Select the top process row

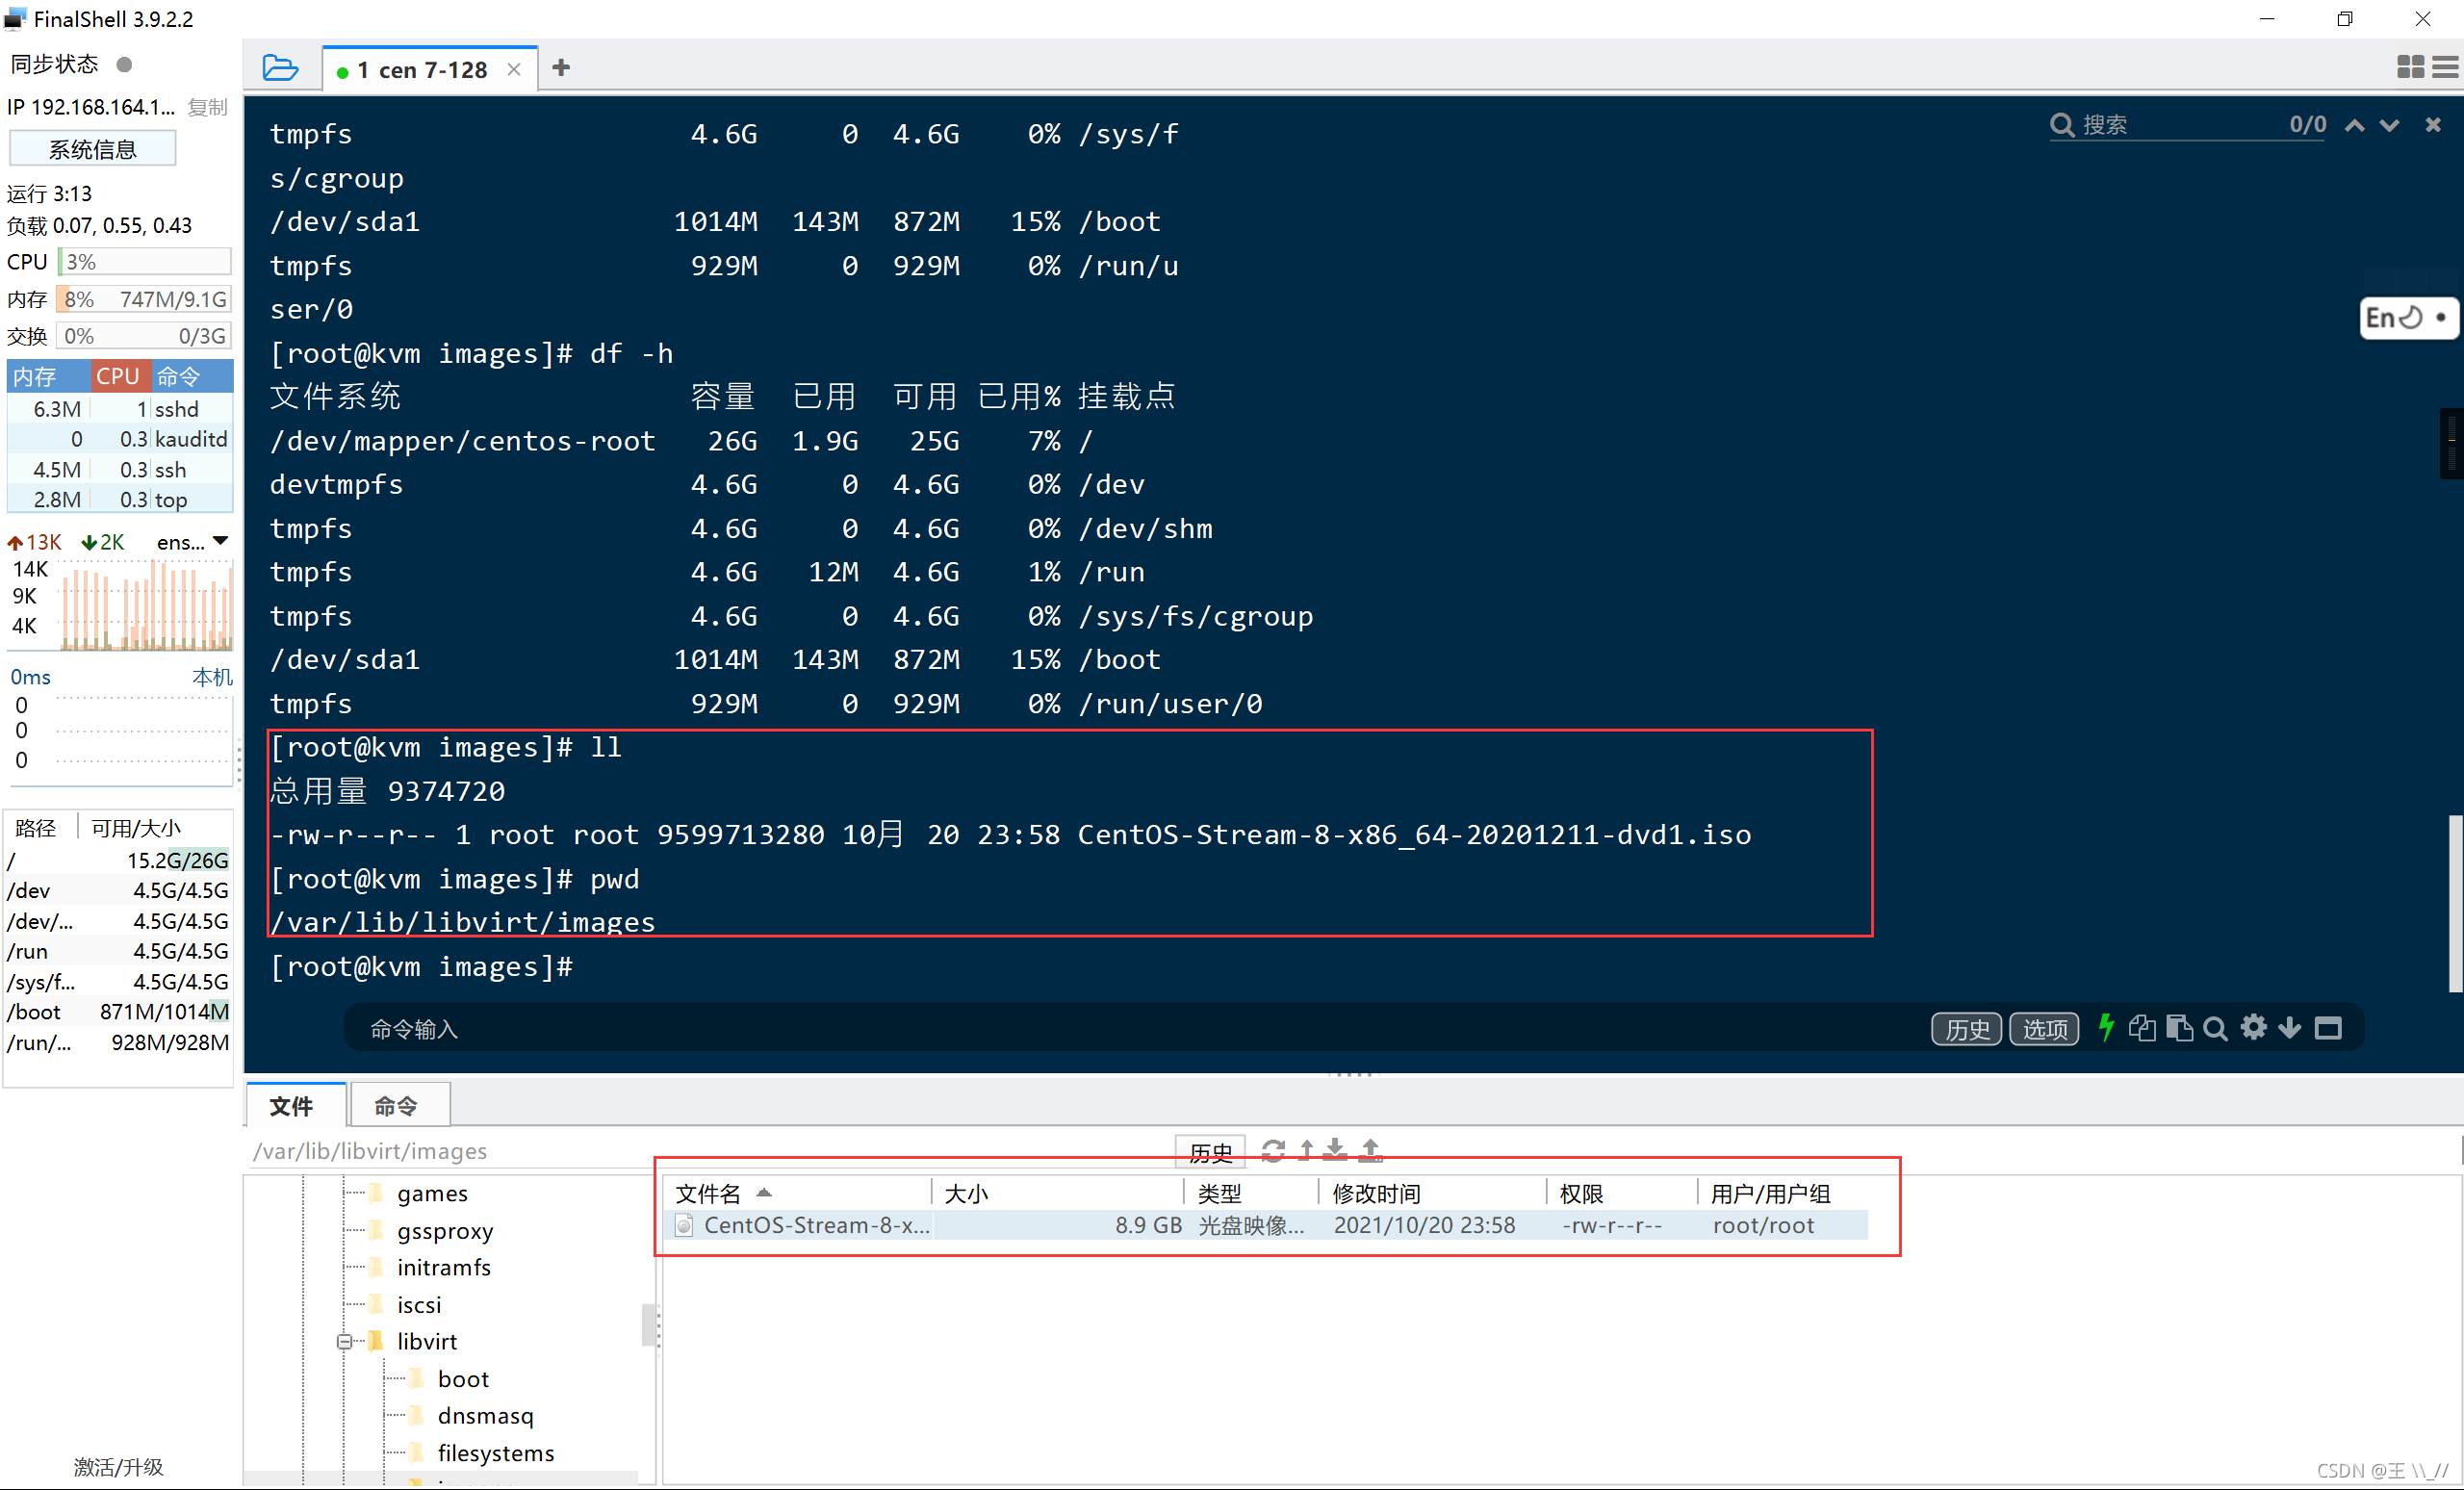tap(120, 499)
